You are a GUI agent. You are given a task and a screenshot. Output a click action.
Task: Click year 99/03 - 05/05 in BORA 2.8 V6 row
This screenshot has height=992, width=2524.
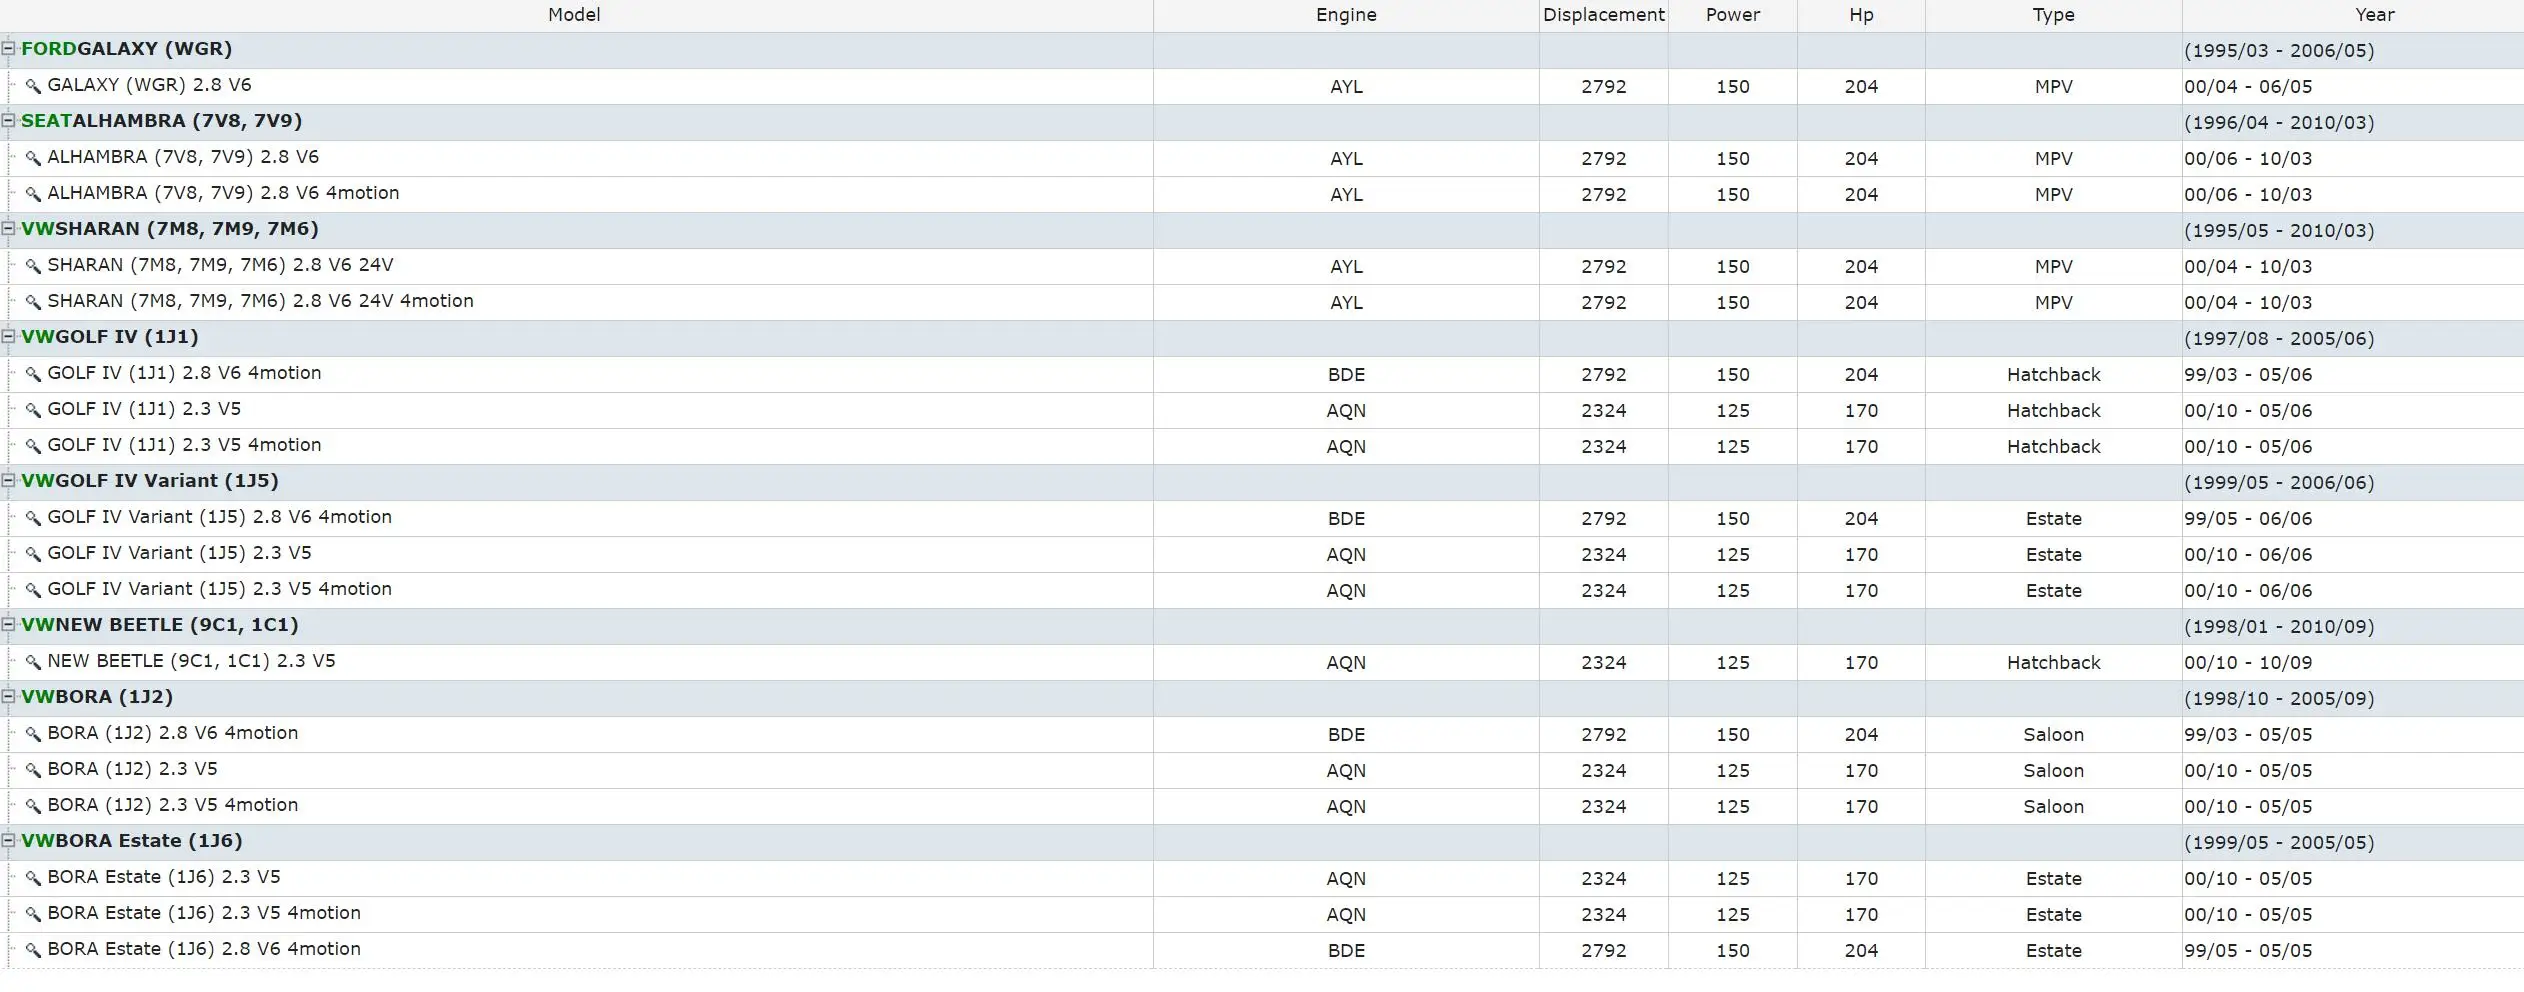[x=2248, y=735]
